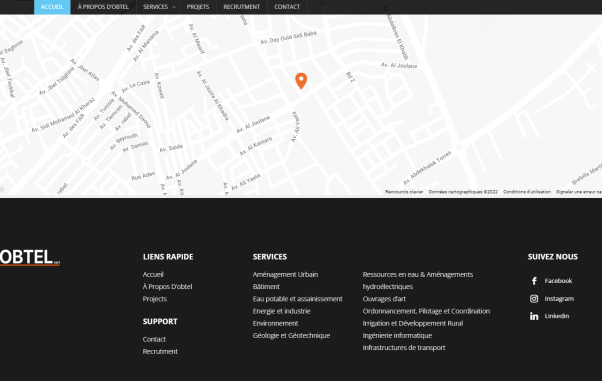Viewport: 602px width, 381px height.
Task: Click Raccourcis clavier on the map
Action: (404, 192)
